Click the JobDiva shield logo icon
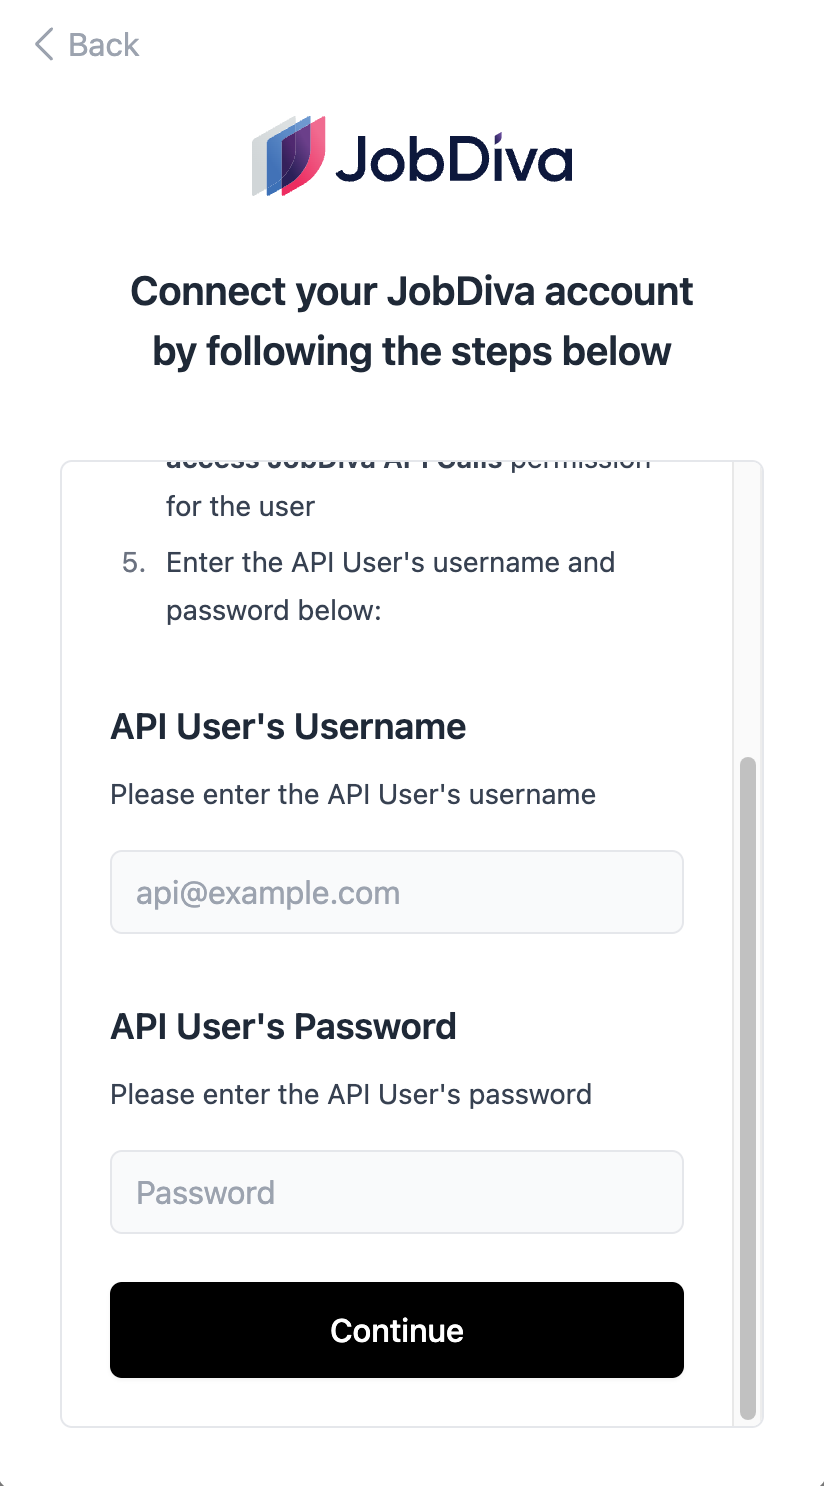The height and width of the screenshot is (1486, 824). click(x=289, y=155)
